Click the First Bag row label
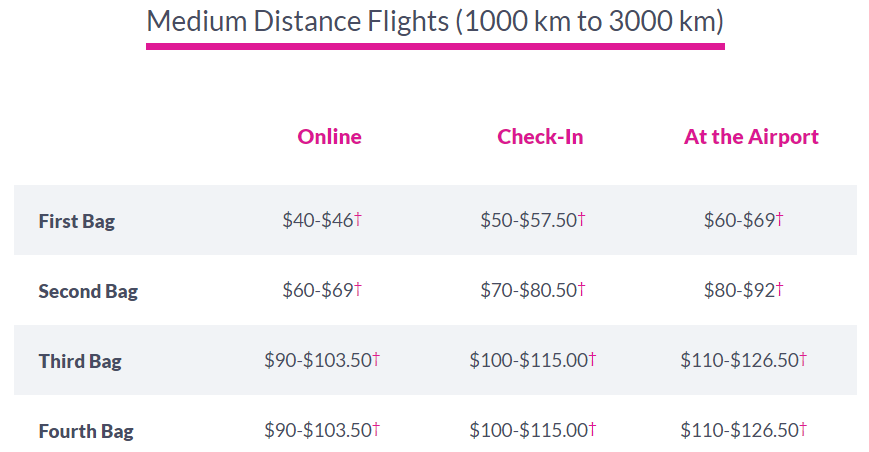Image resolution: width=869 pixels, height=452 pixels. click(76, 221)
